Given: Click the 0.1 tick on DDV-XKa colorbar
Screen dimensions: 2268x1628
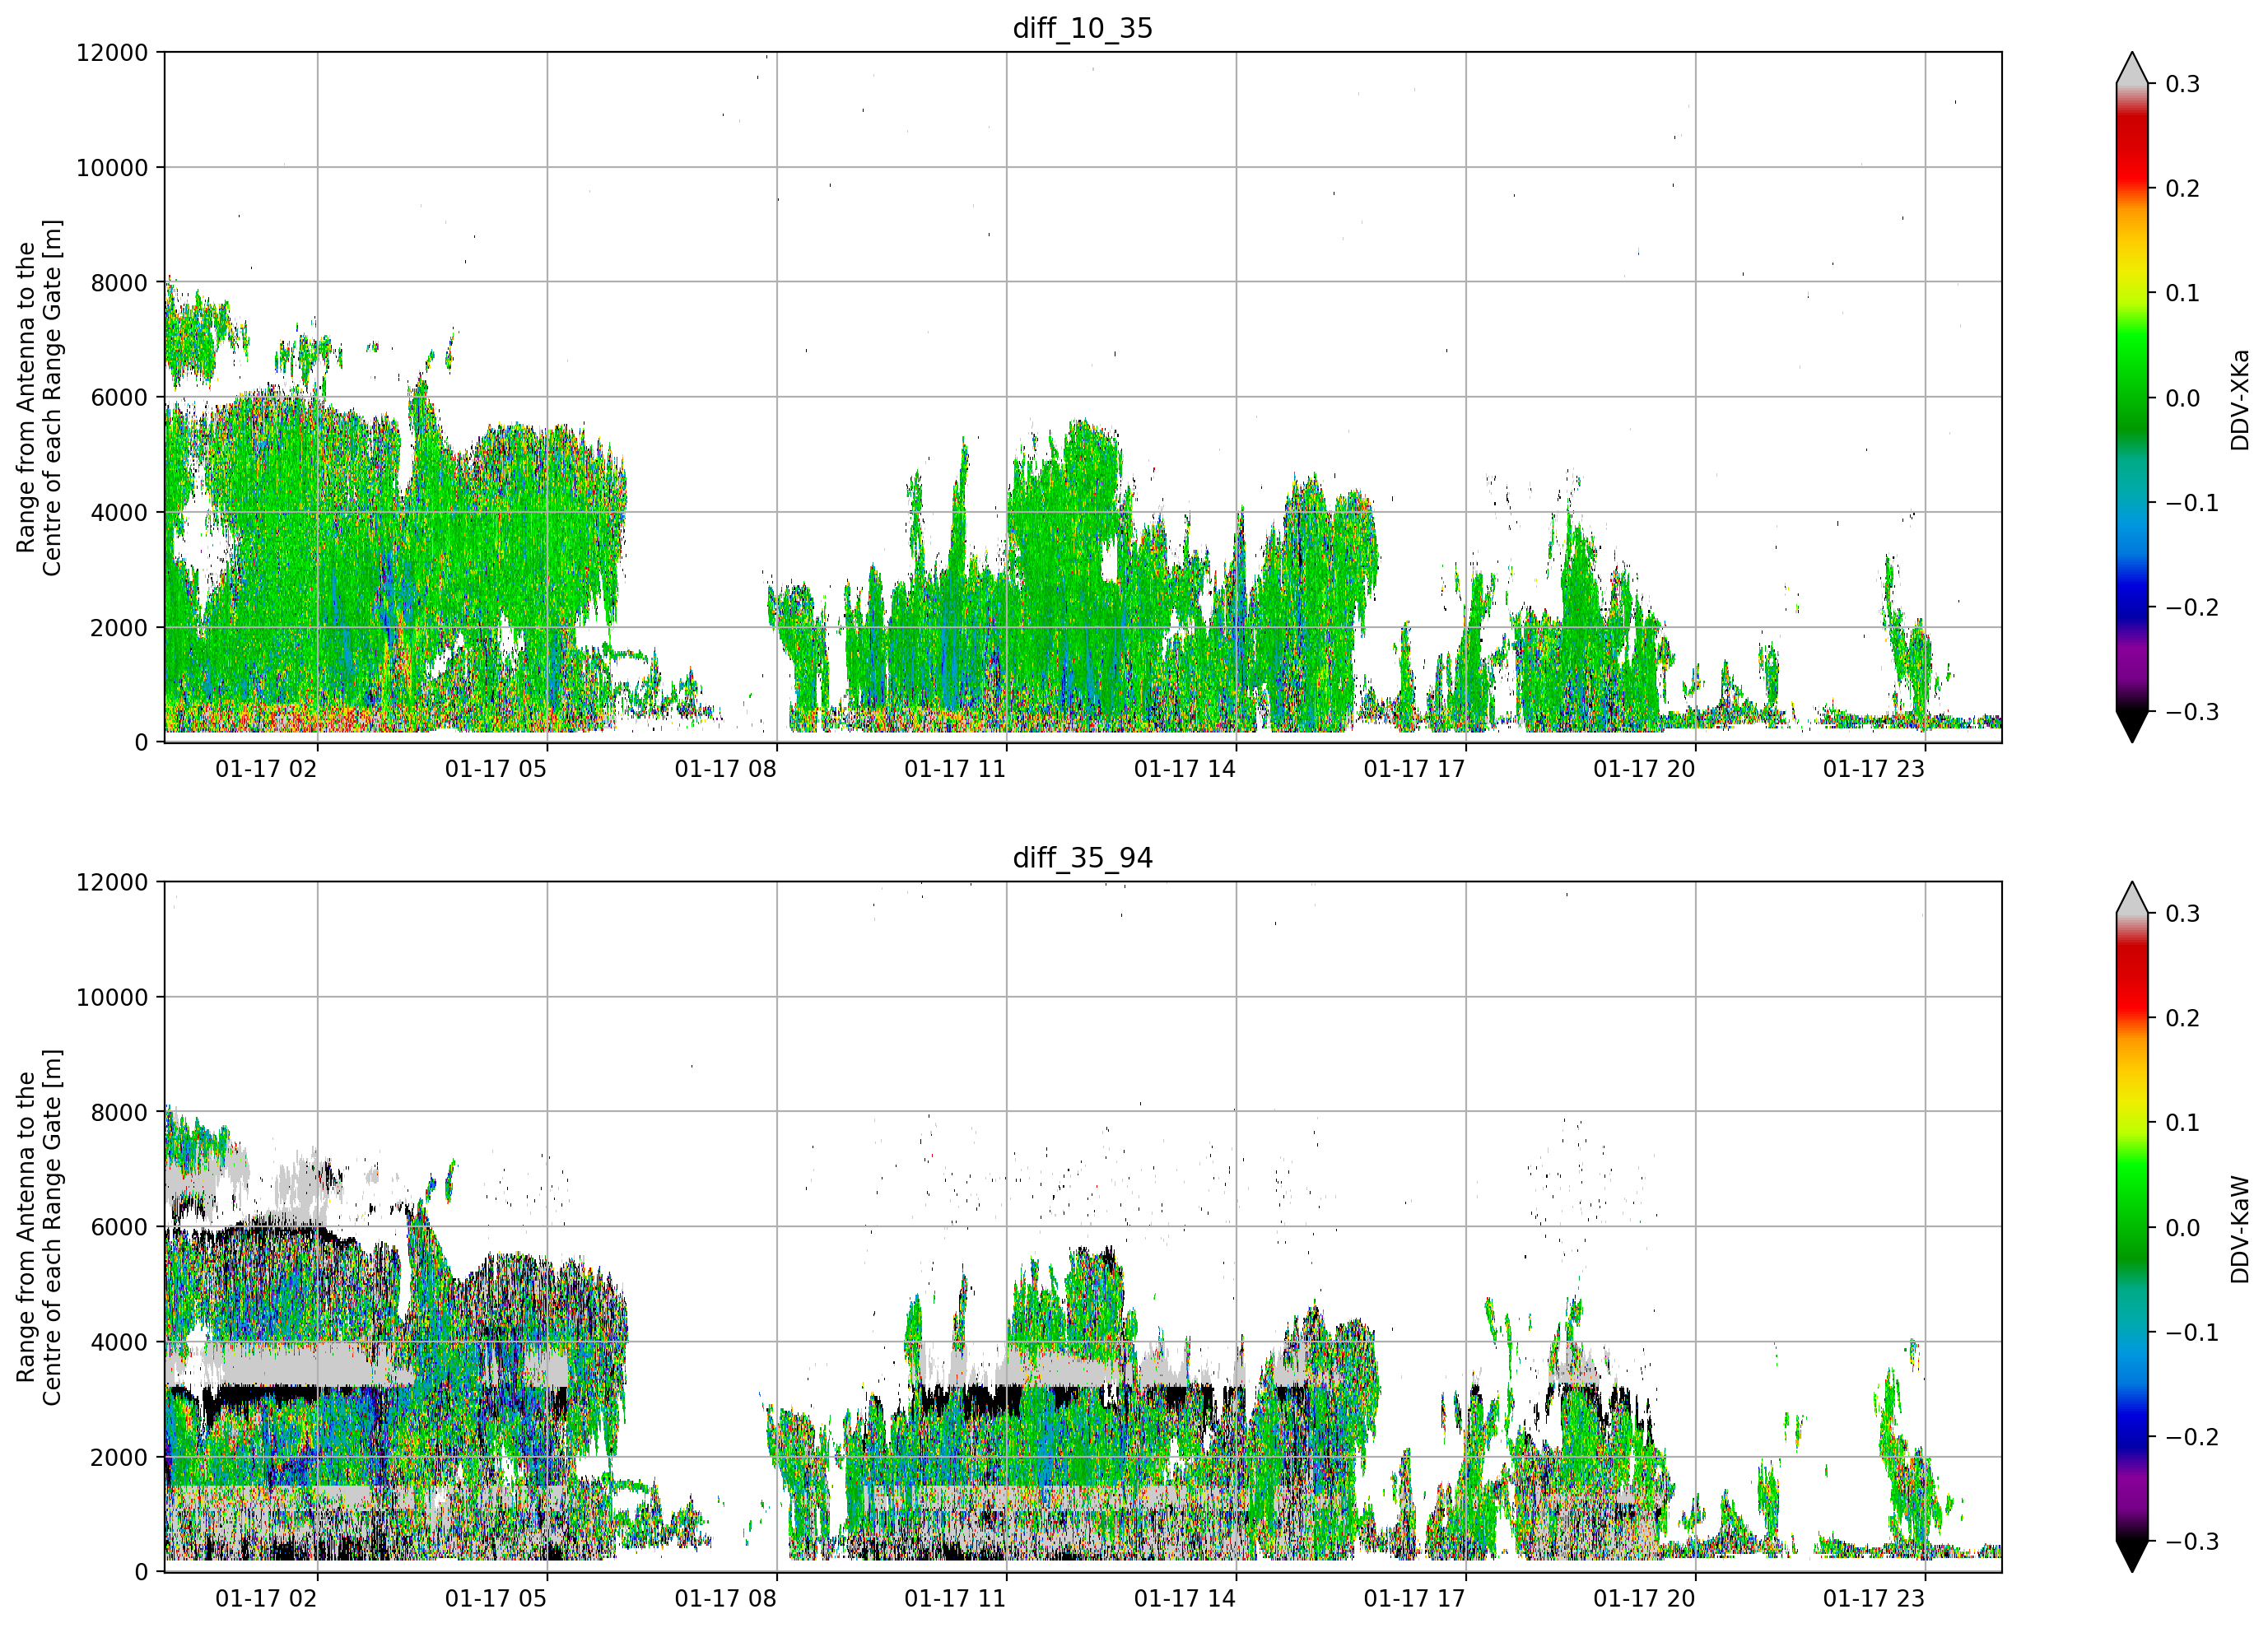Looking at the screenshot, I should tap(2183, 293).
